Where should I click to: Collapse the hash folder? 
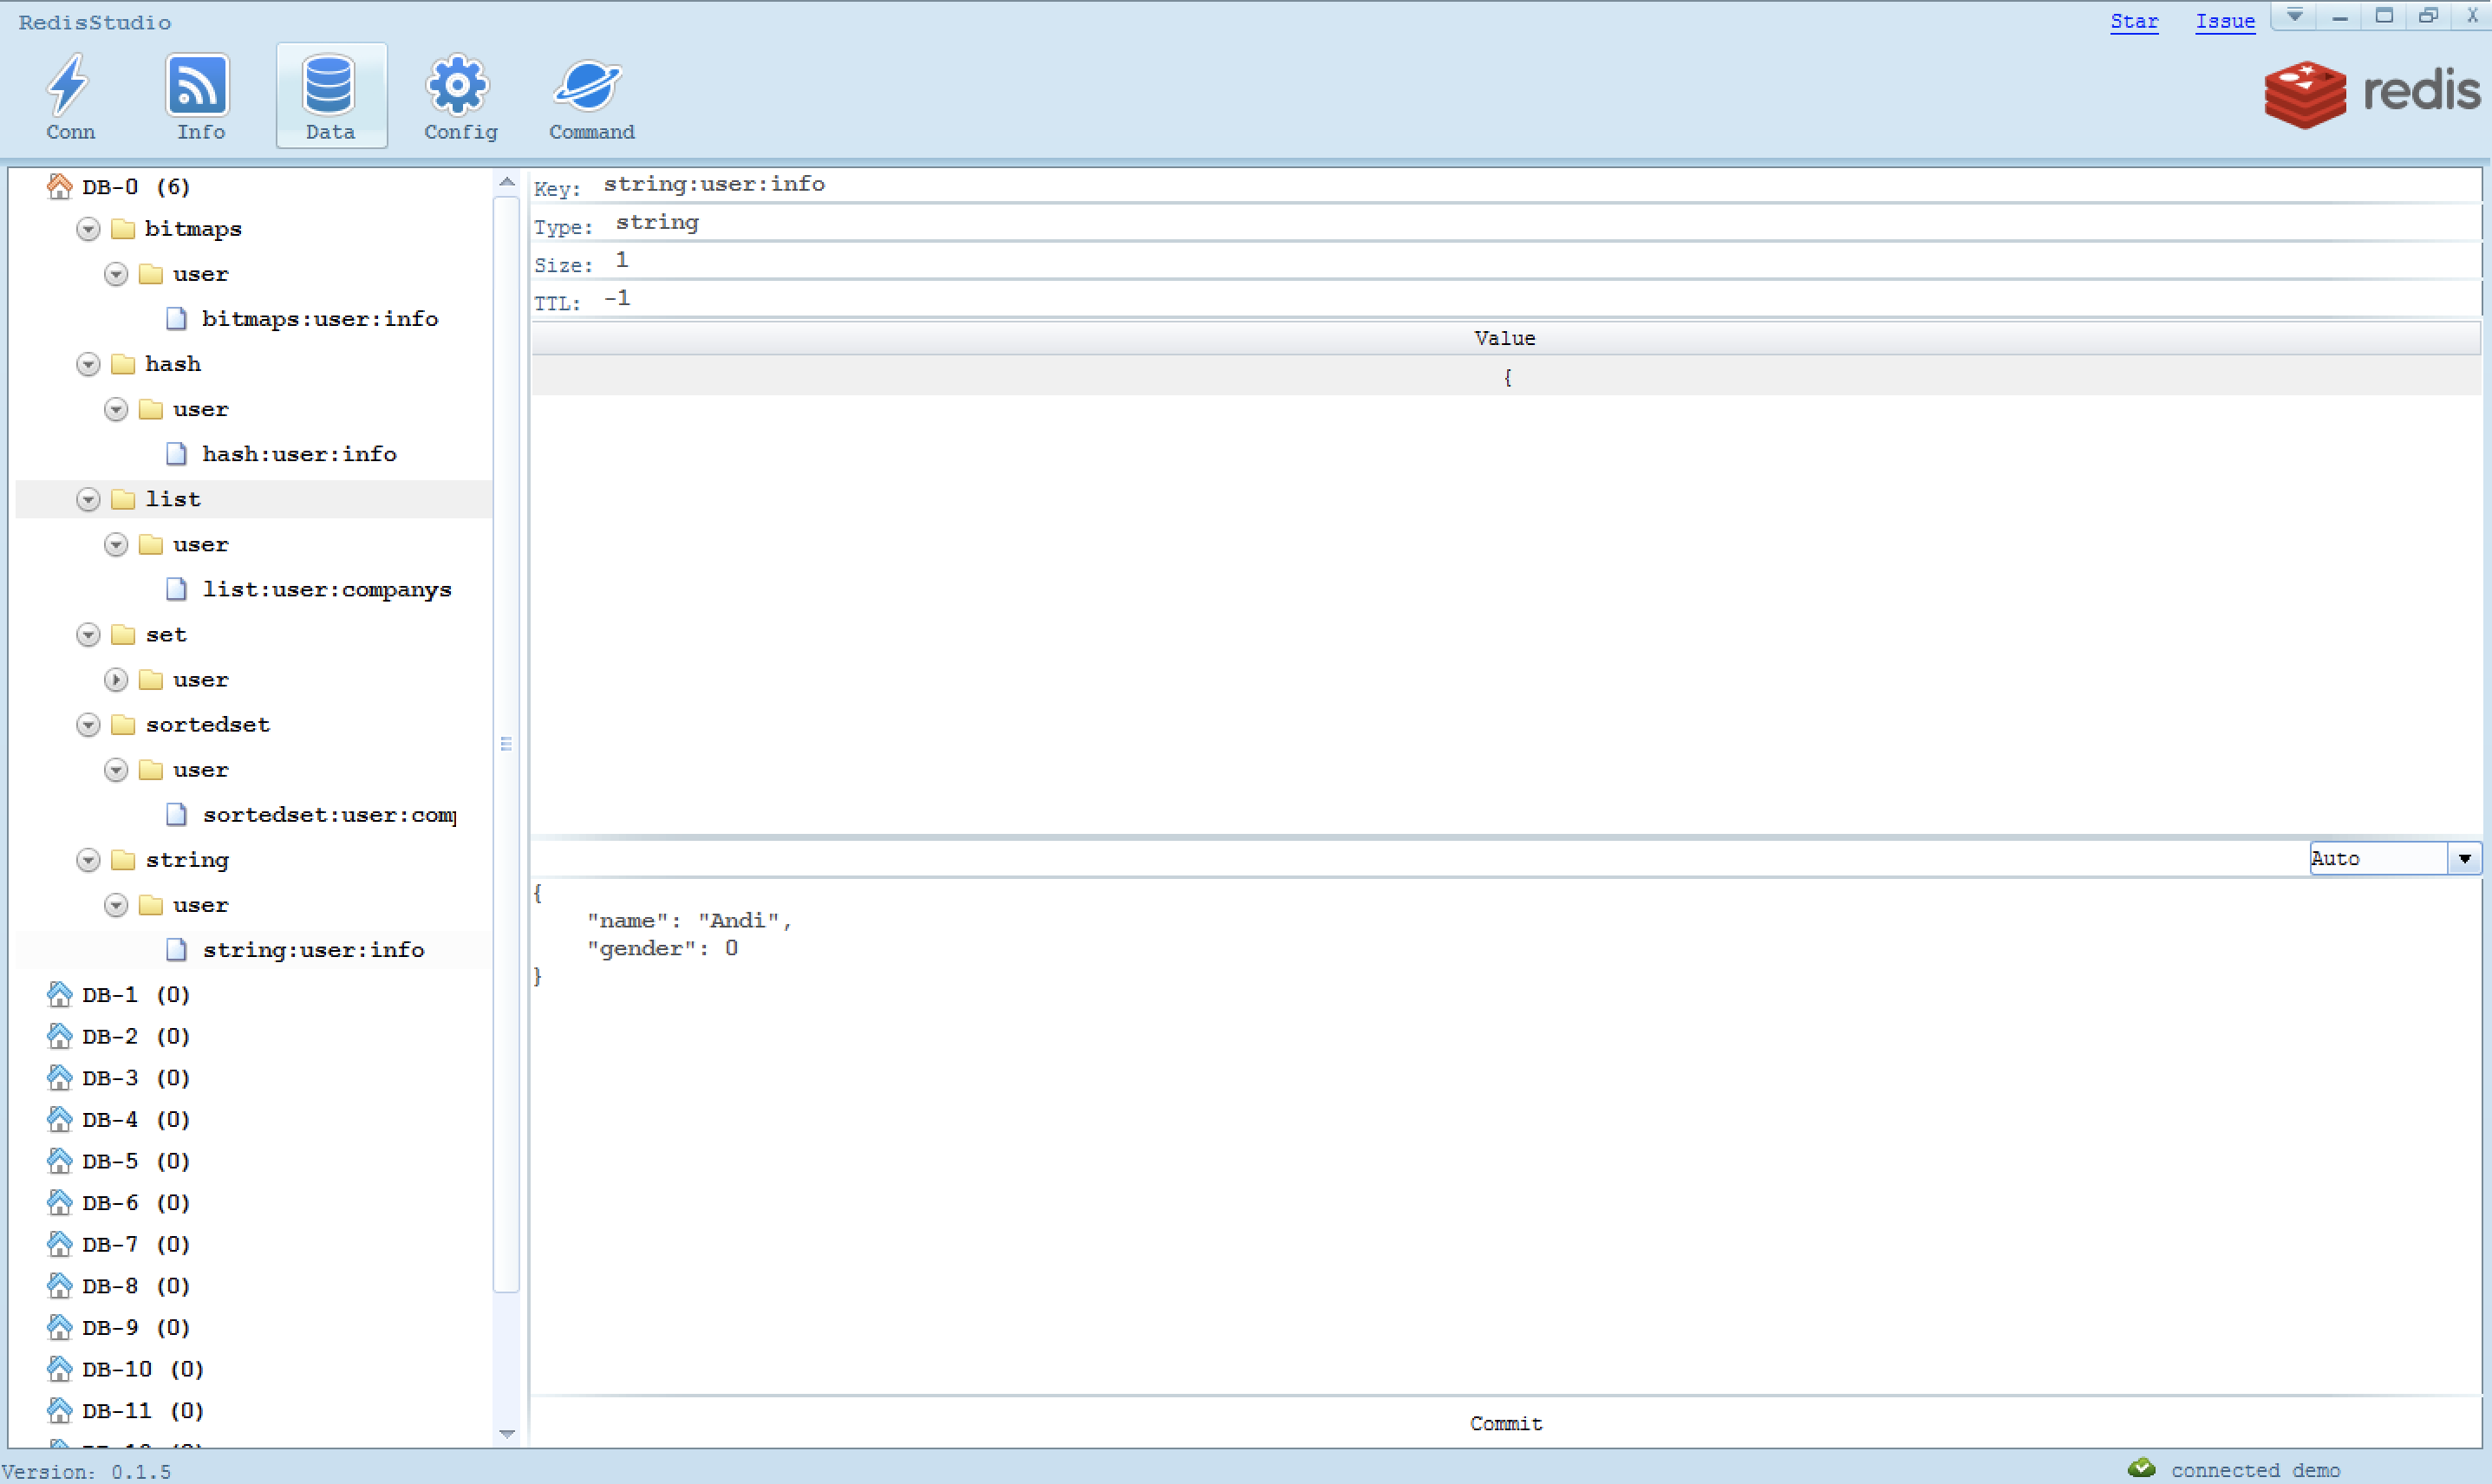tap(88, 364)
